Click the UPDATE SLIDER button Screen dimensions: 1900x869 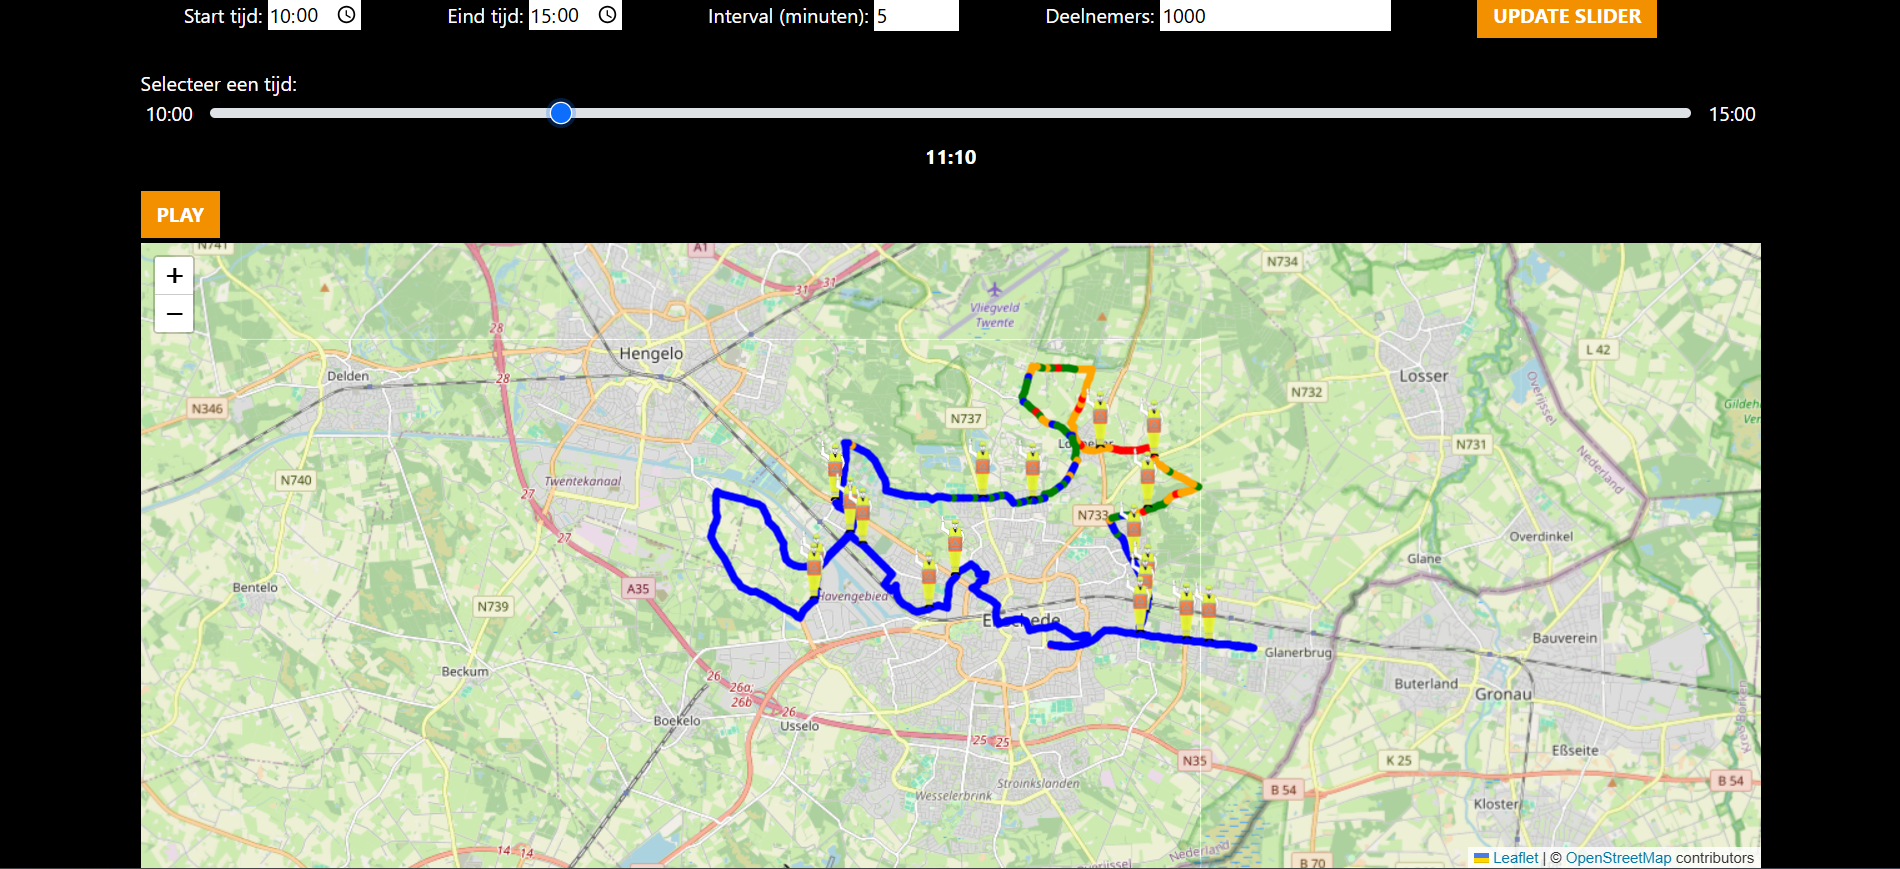[1566, 17]
